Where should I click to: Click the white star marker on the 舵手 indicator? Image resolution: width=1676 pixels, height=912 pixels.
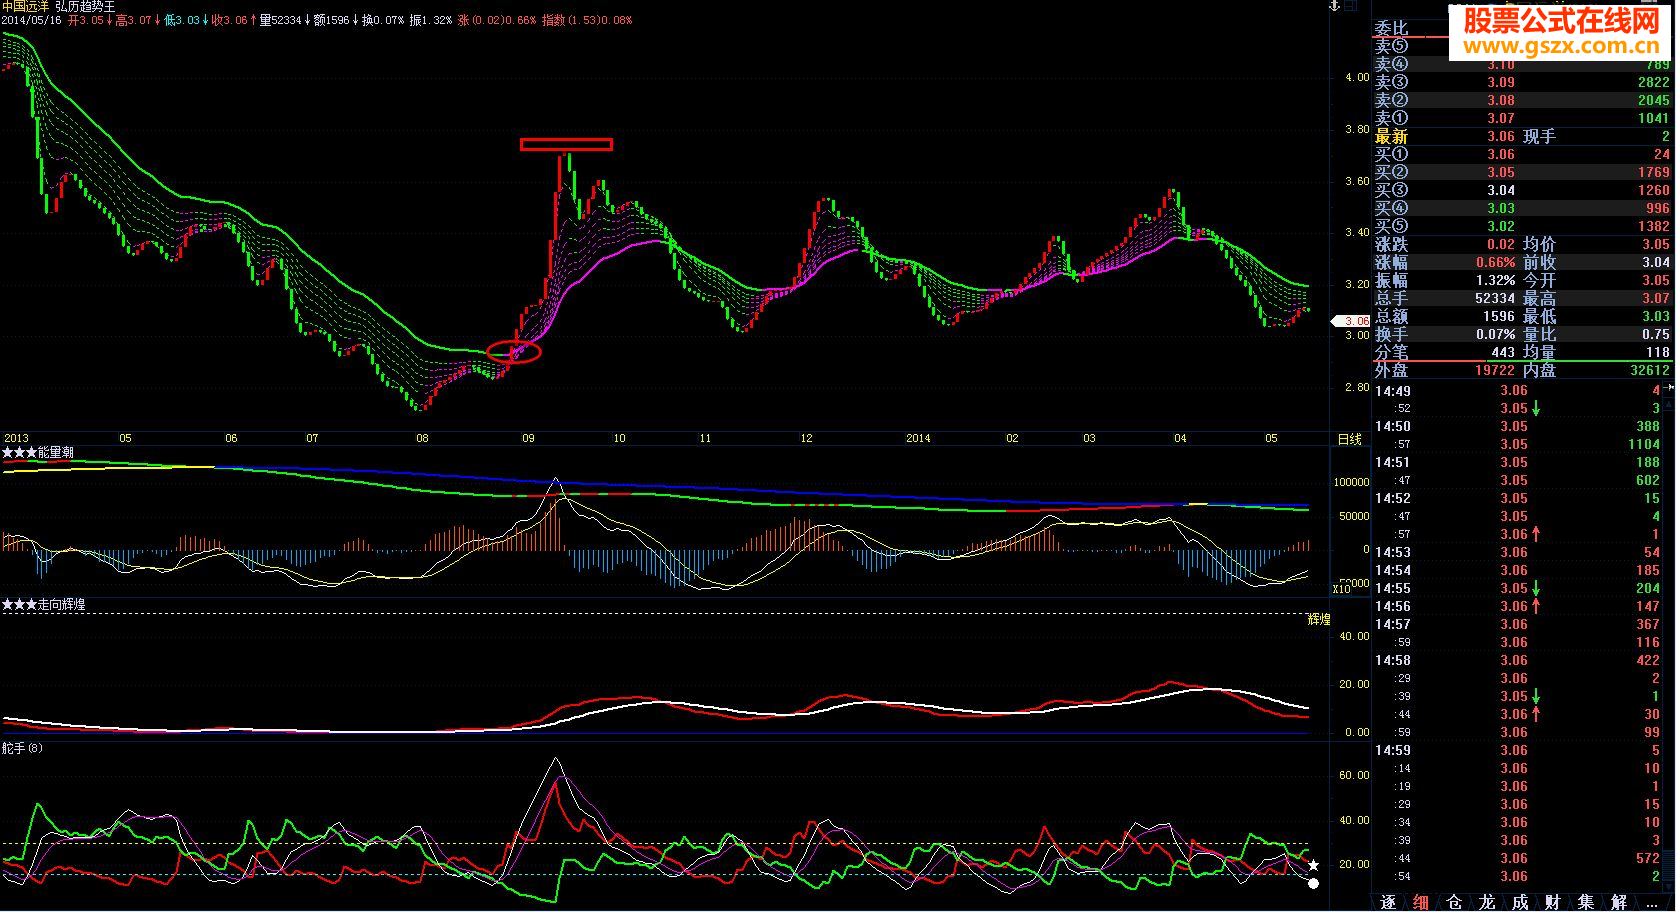pyautogui.click(x=1314, y=865)
